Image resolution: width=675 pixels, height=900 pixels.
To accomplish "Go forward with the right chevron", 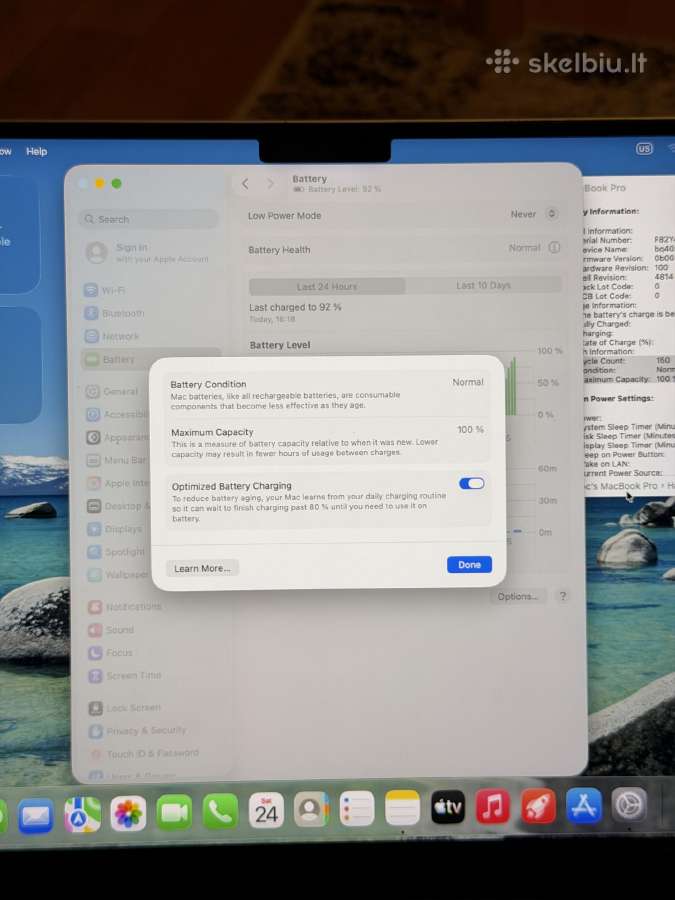I will pyautogui.click(x=270, y=184).
